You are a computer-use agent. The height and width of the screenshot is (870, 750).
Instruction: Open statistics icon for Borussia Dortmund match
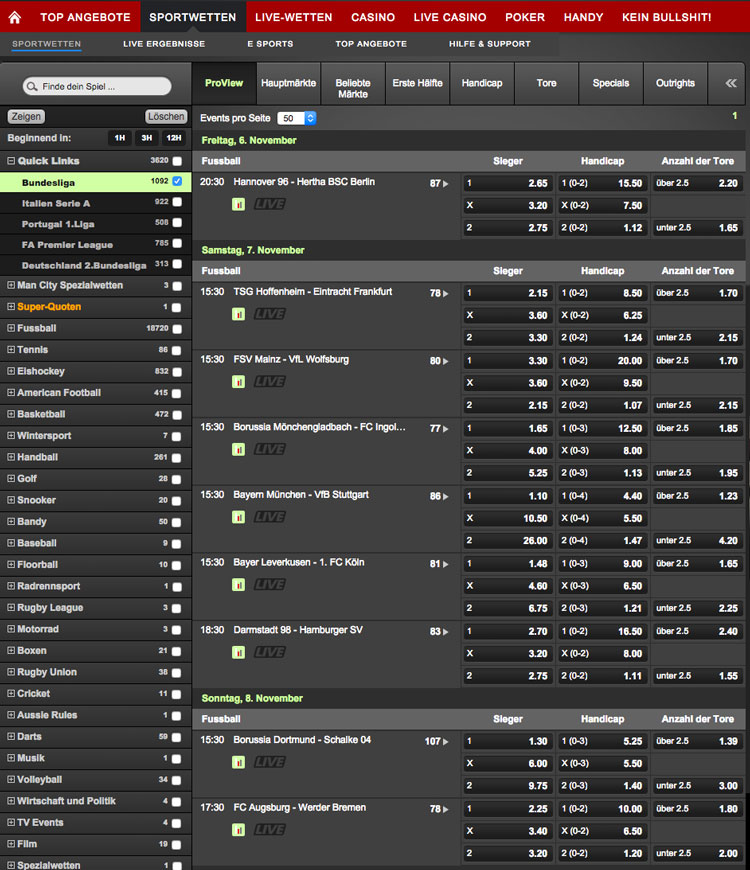pyautogui.click(x=239, y=763)
